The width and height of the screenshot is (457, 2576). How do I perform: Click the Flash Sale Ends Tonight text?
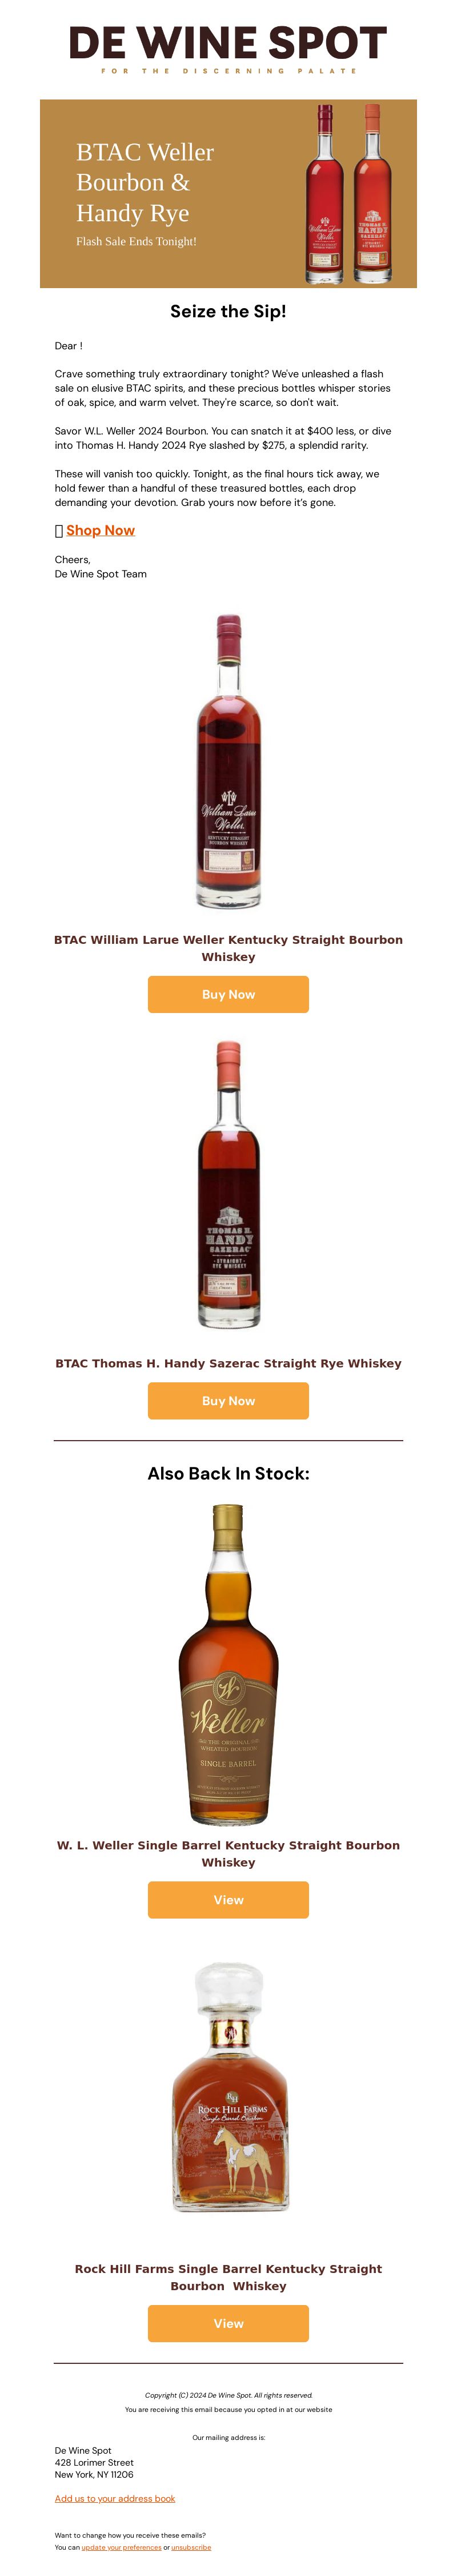[136, 241]
